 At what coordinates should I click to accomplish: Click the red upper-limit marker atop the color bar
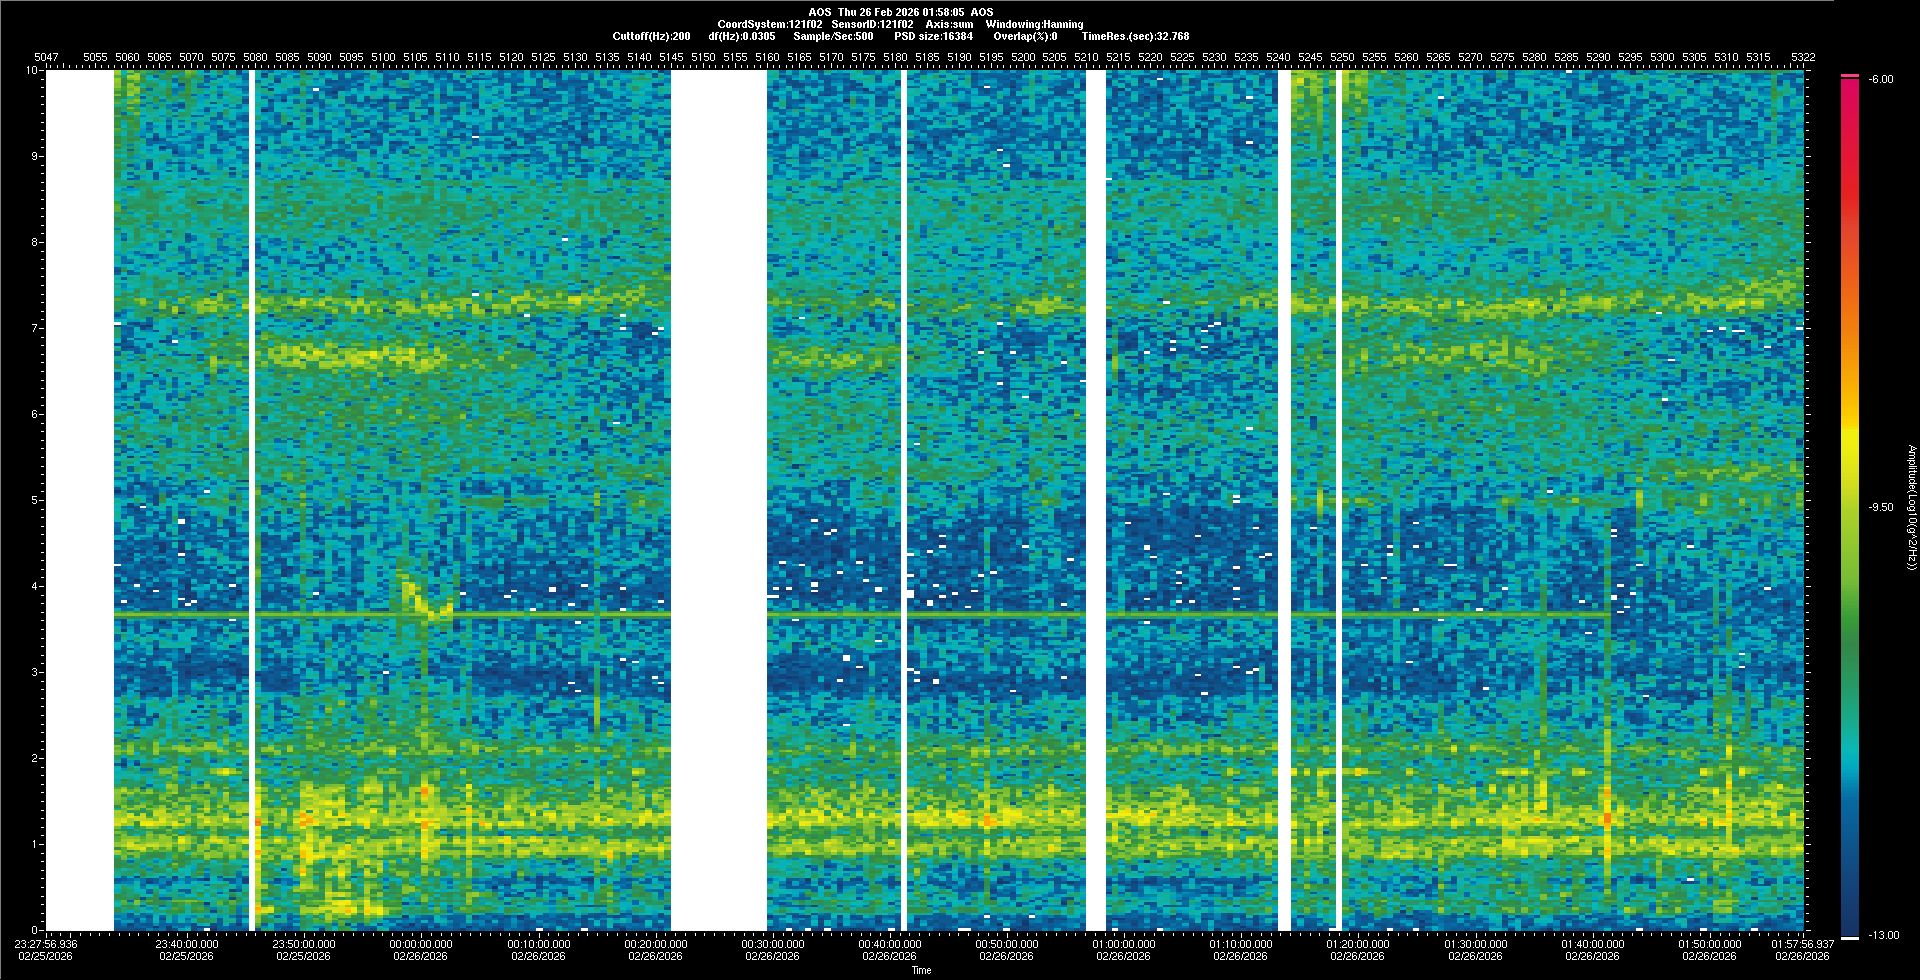(x=1850, y=76)
